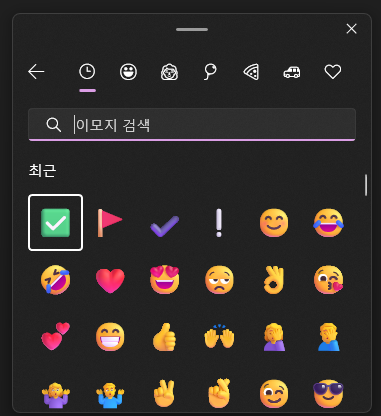
Task: Insert the woman shrugging emoji
Action: 56,395
